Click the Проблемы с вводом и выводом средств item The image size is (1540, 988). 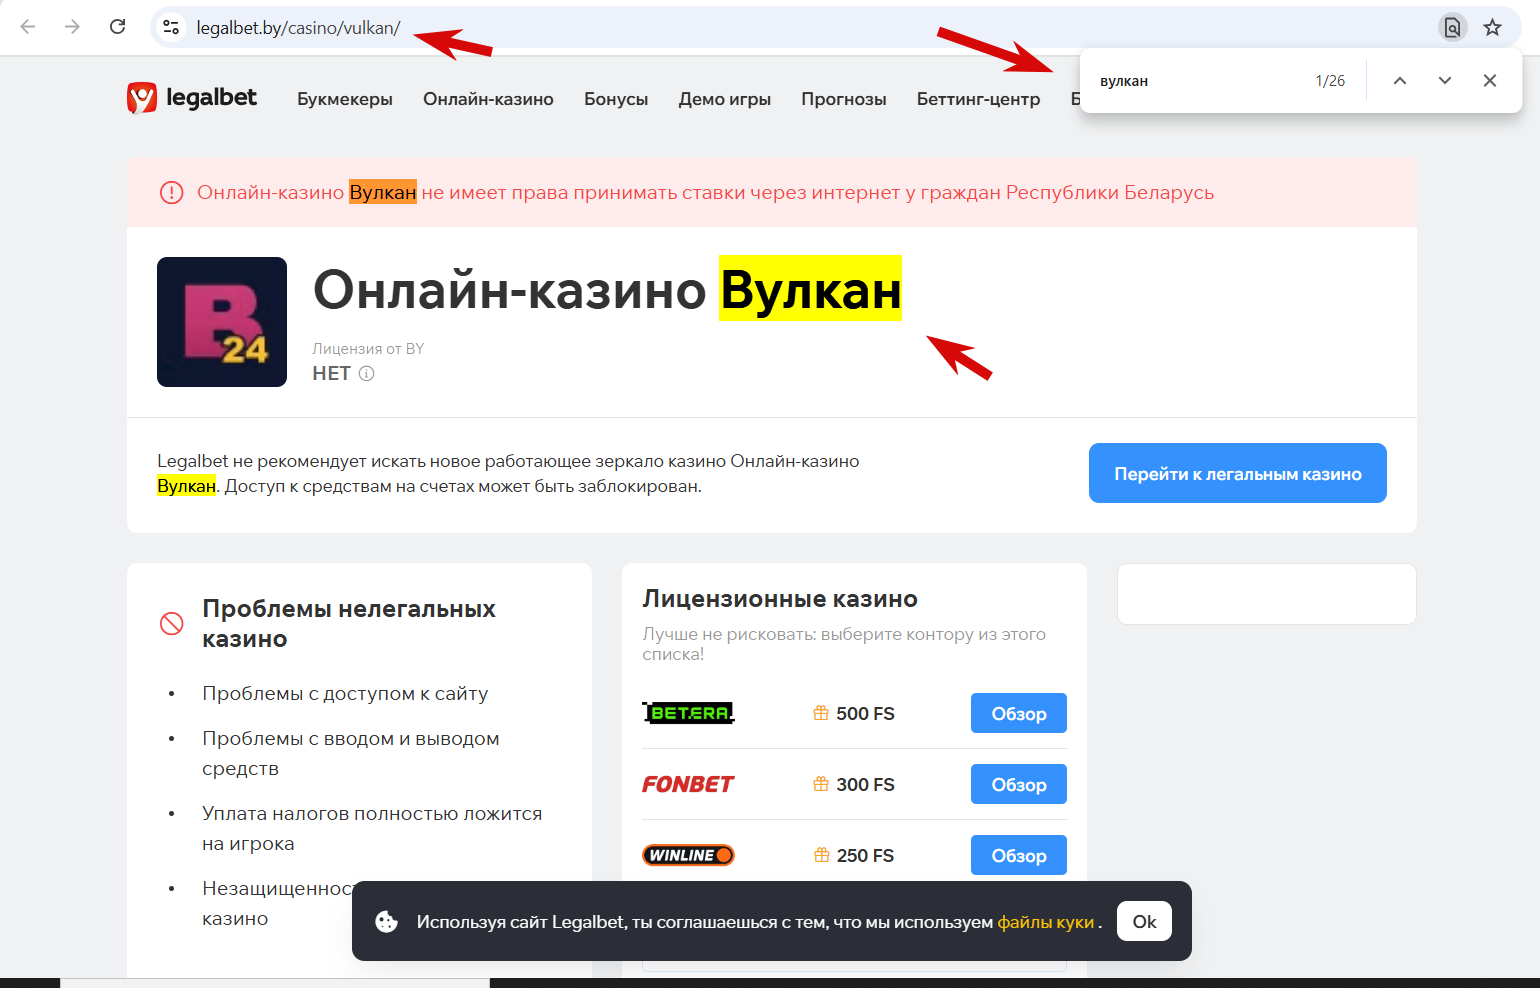(x=351, y=754)
